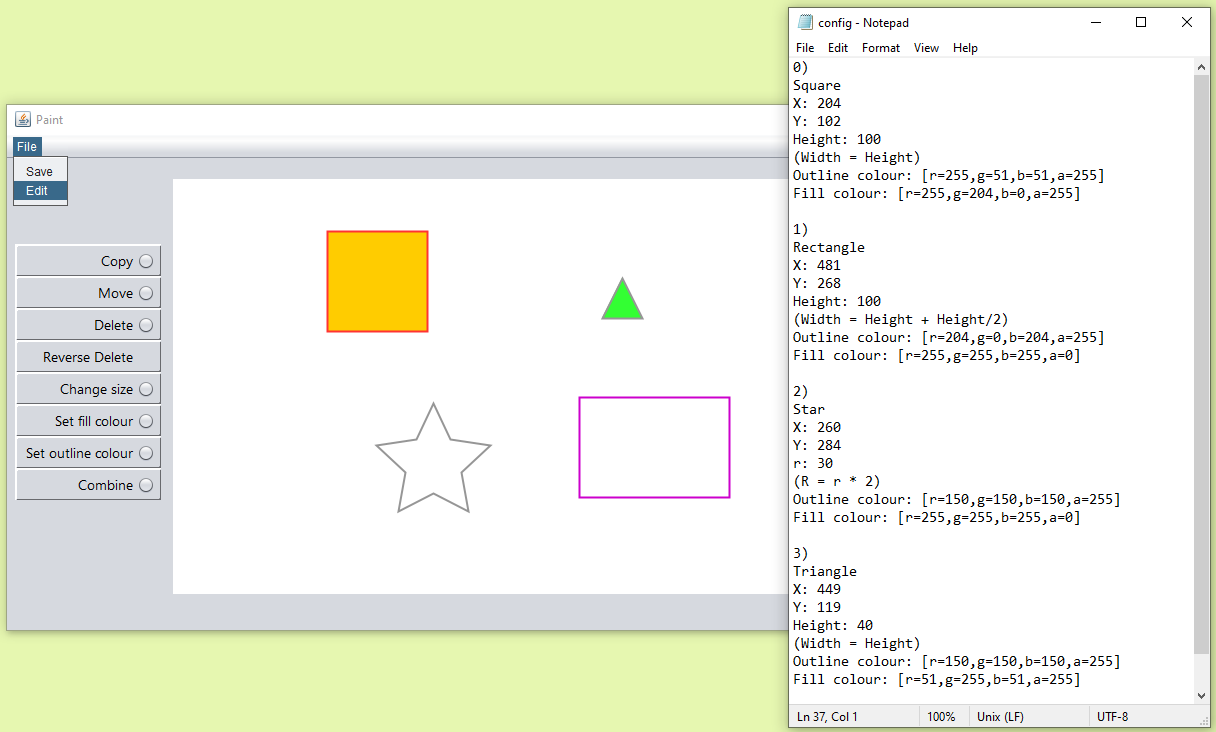Click the Paint application icon in the title bar
1216x732 pixels.
tap(23, 119)
